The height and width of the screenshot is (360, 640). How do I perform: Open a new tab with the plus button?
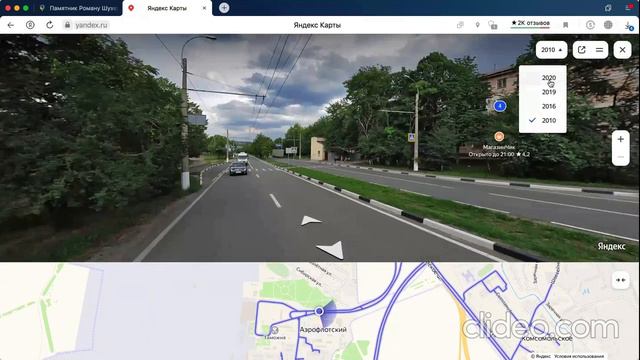click(x=224, y=8)
